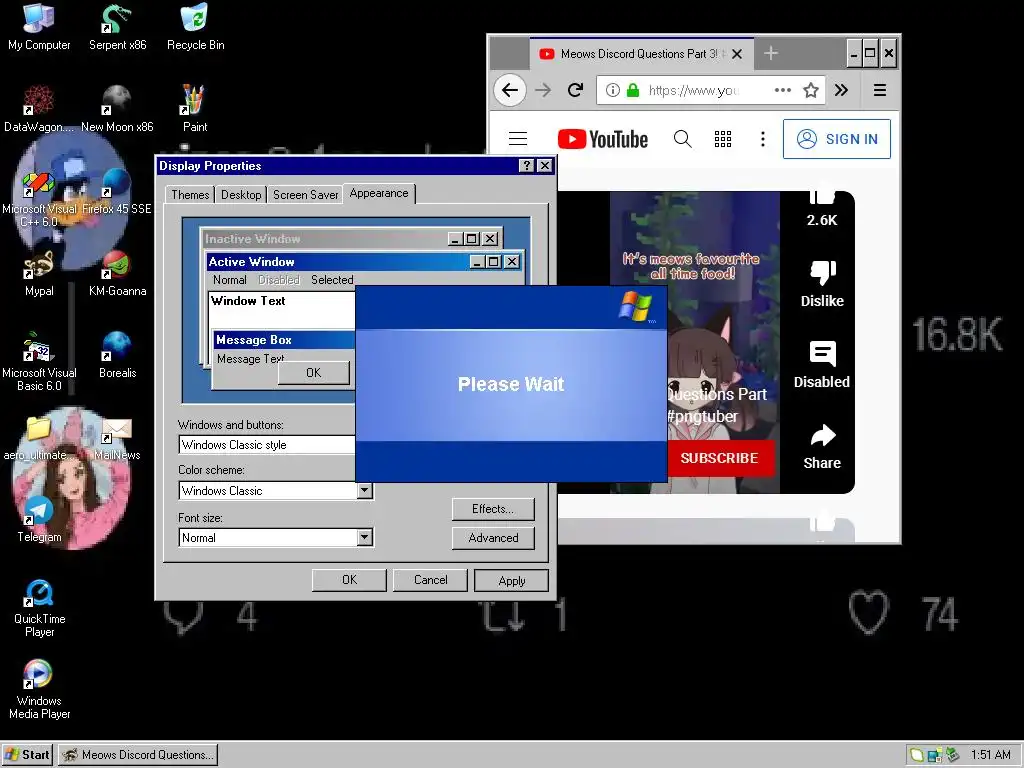Open the Recycle Bin icon
This screenshot has width=1024, height=768.
(195, 27)
